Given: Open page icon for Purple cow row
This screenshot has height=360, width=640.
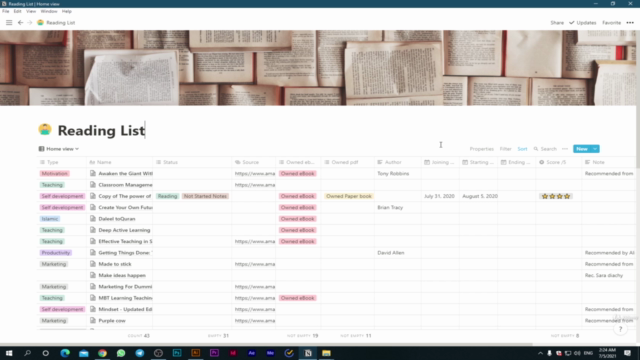Looking at the screenshot, I should [x=93, y=321].
